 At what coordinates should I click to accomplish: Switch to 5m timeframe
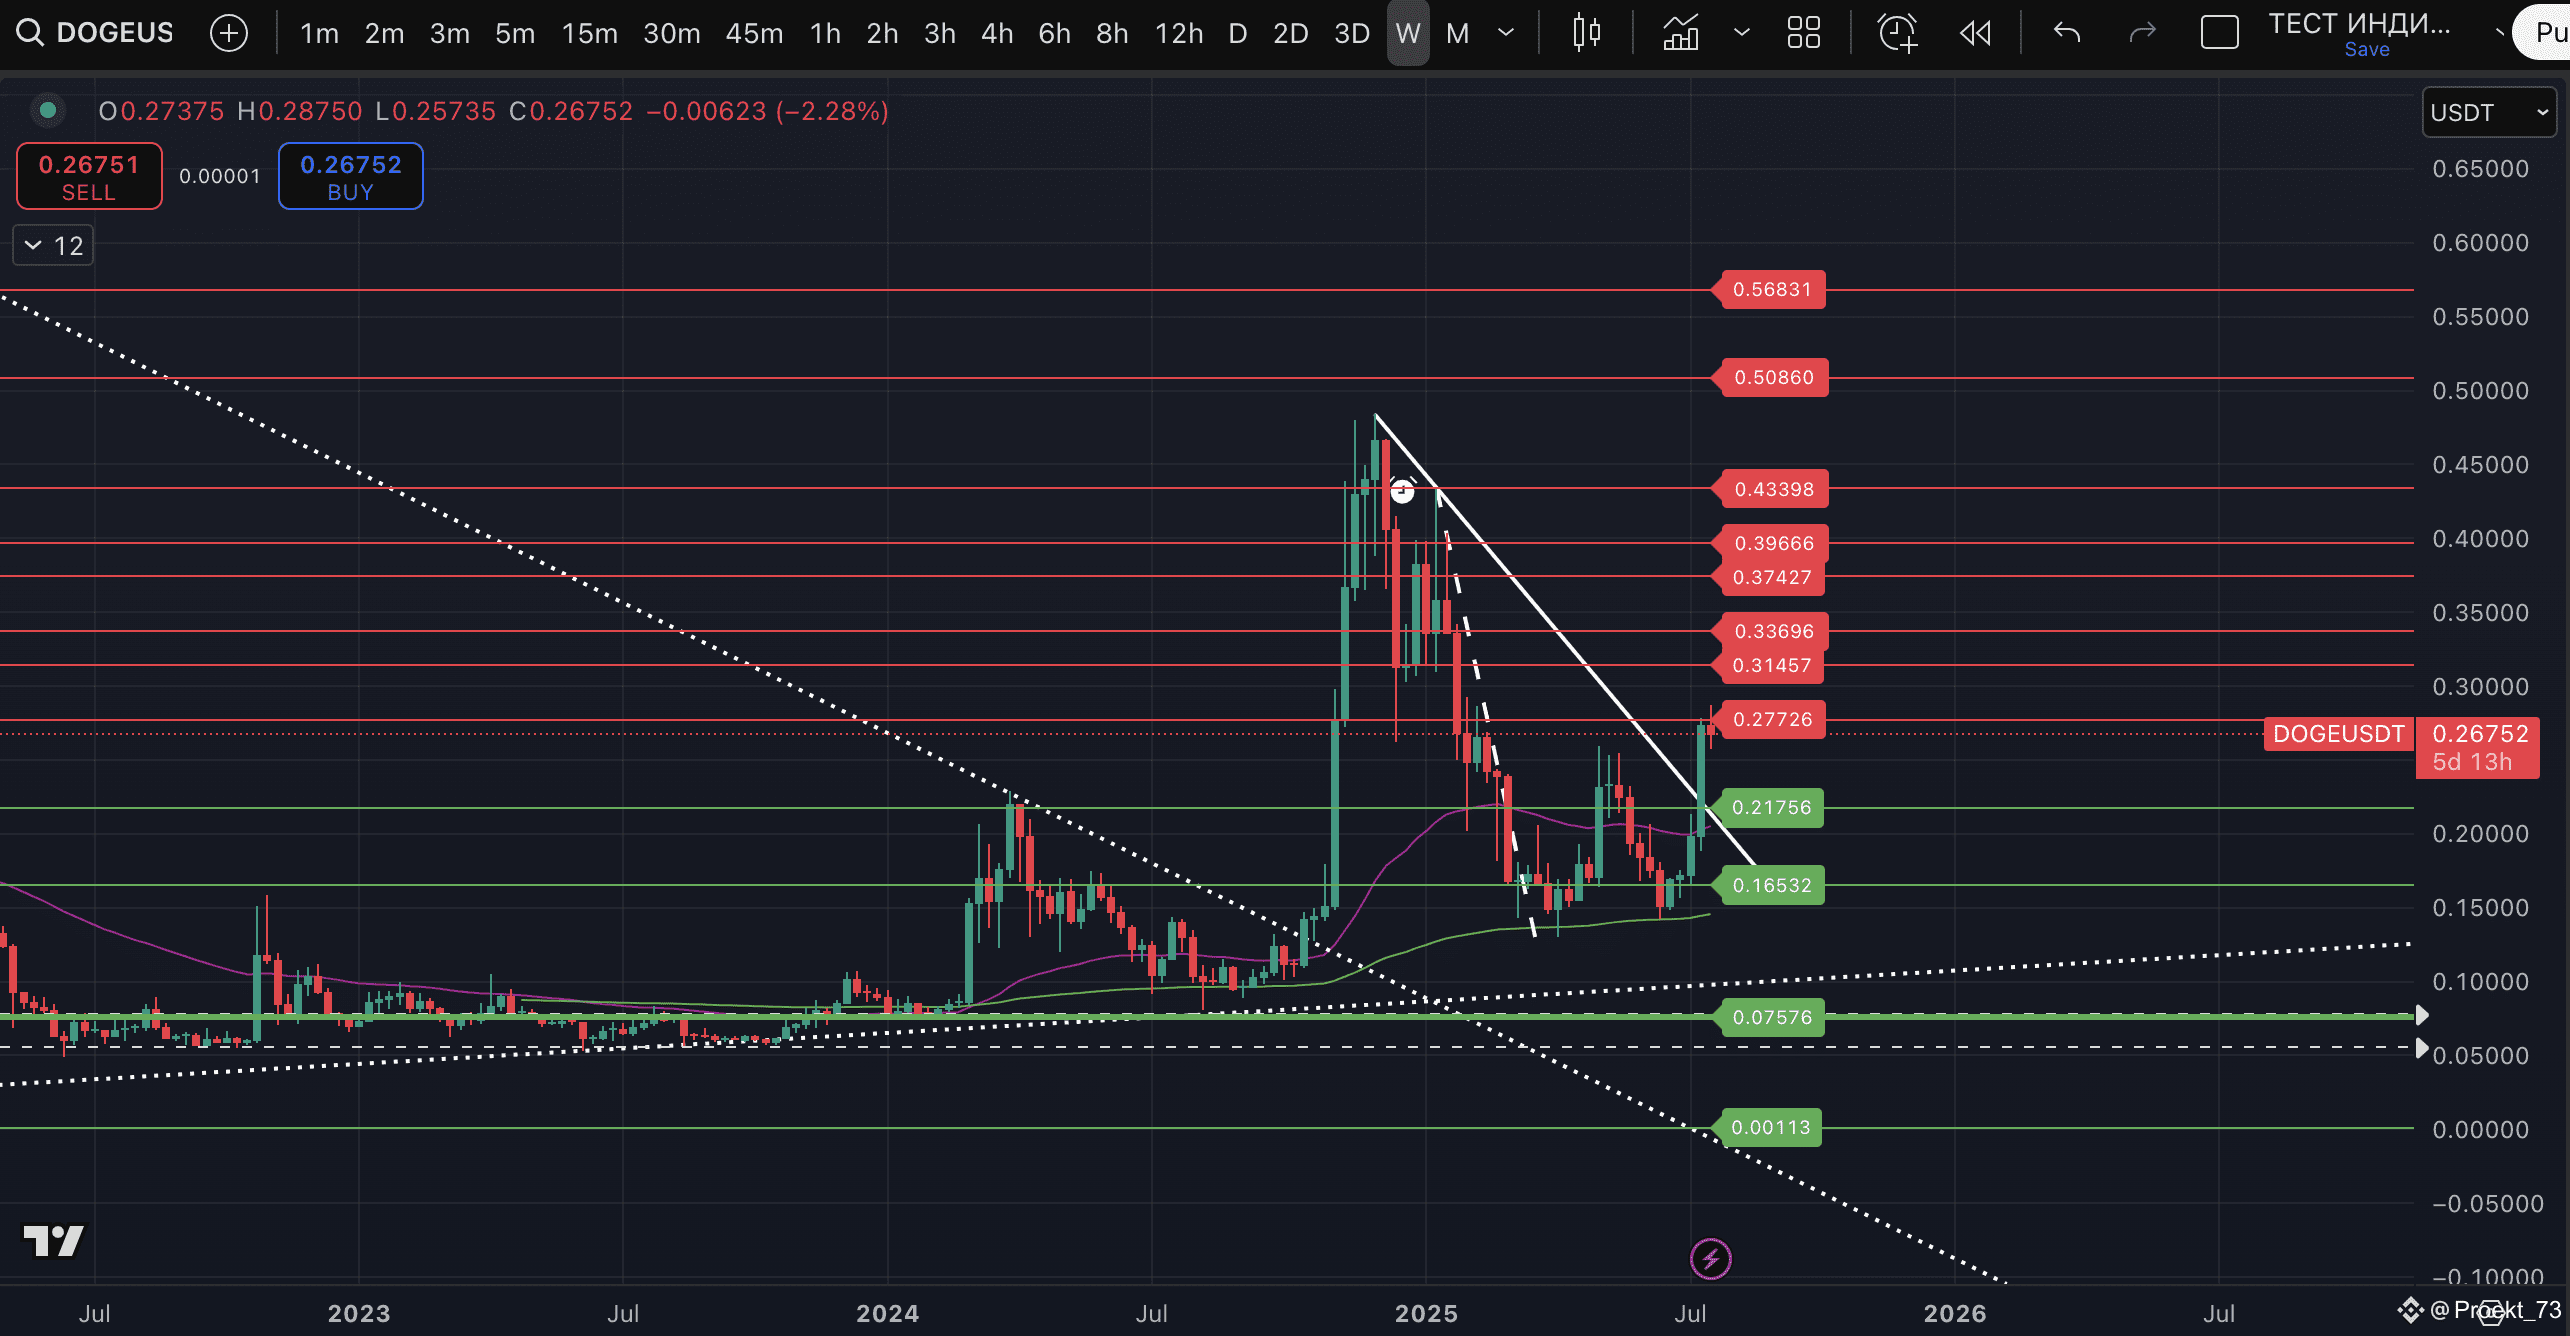[x=515, y=33]
